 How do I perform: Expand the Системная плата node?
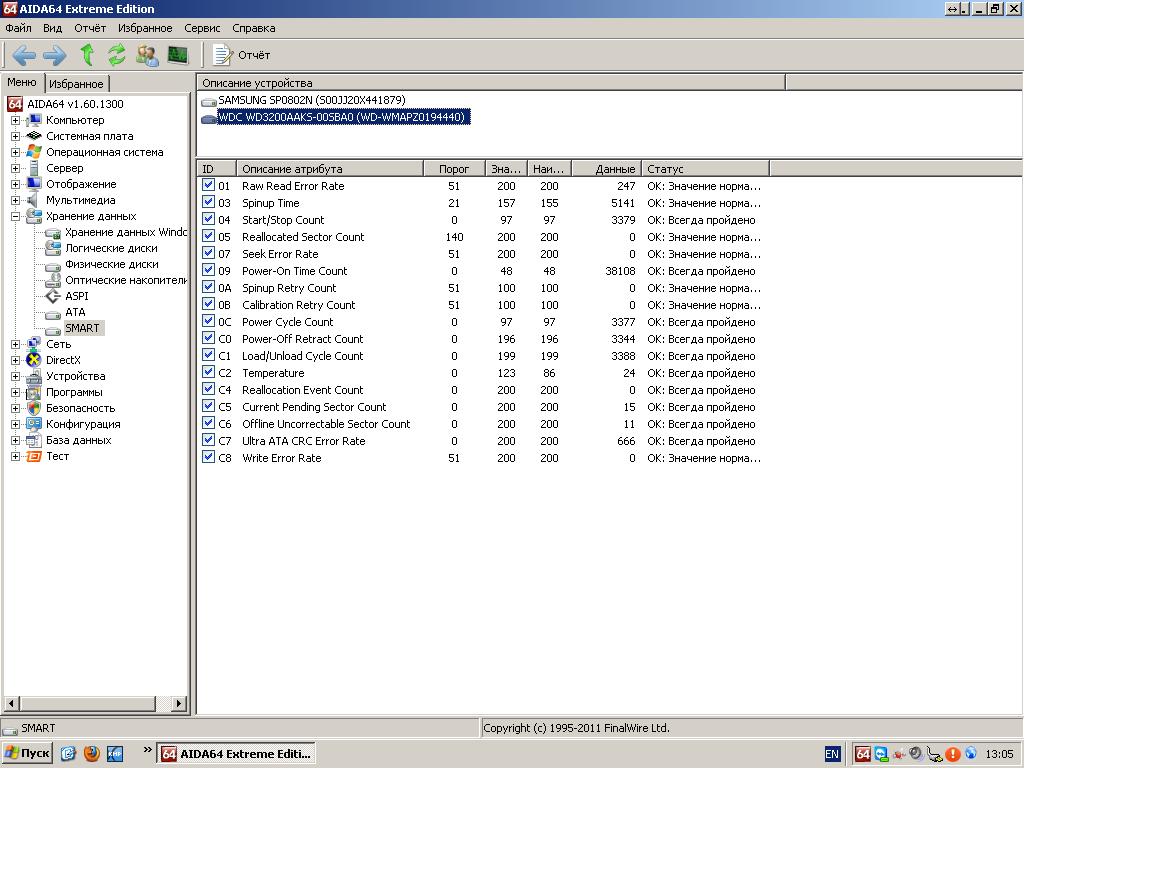coord(15,136)
